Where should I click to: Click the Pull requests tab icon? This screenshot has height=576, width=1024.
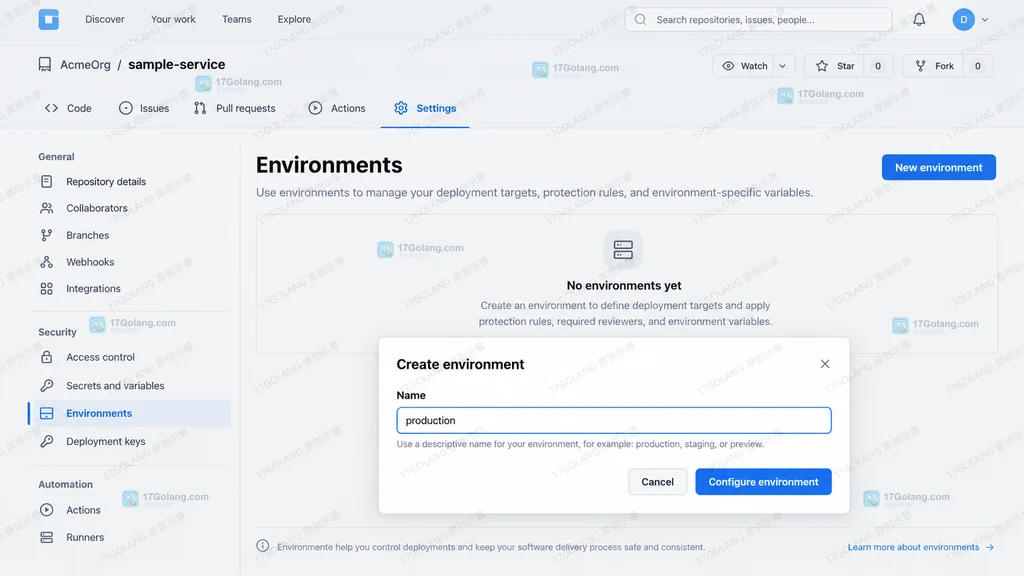click(200, 108)
